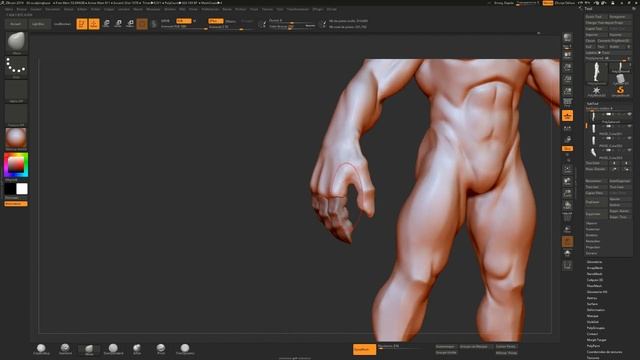Viewport: 640px width, 360px height.
Task: Open the Document menu
Action: 52,9
